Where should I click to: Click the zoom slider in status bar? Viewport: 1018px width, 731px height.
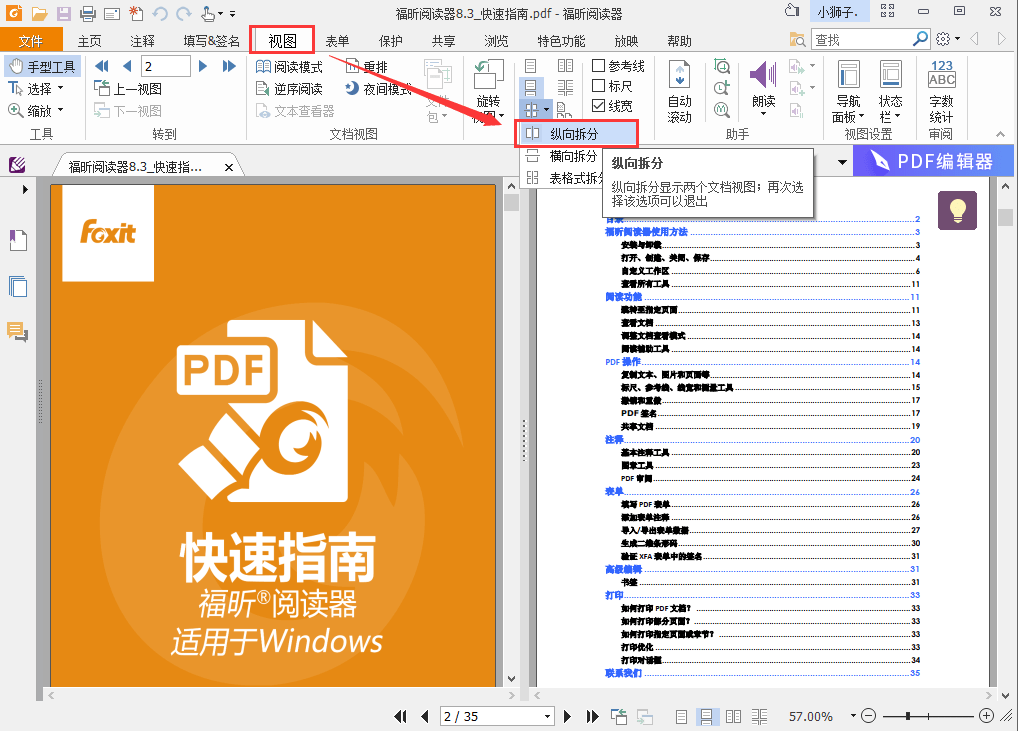click(x=926, y=716)
